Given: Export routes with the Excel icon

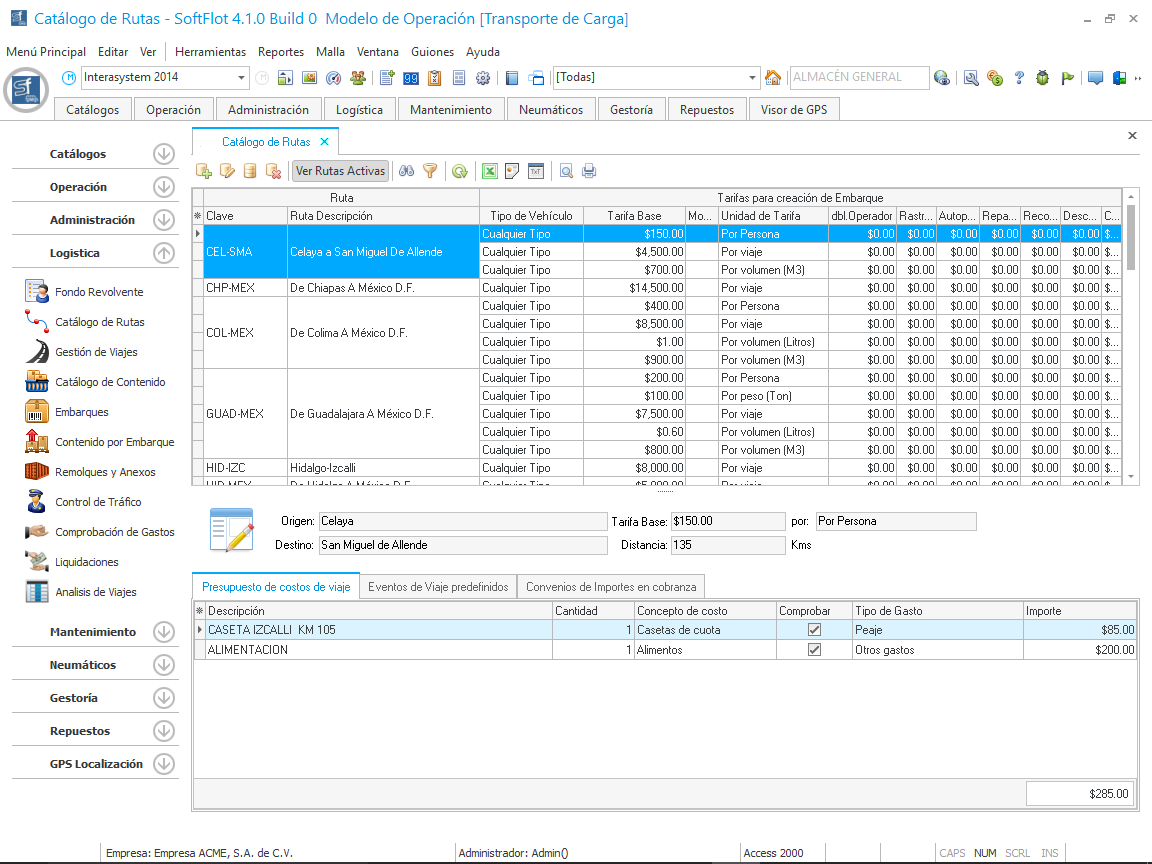Looking at the screenshot, I should tap(490, 171).
